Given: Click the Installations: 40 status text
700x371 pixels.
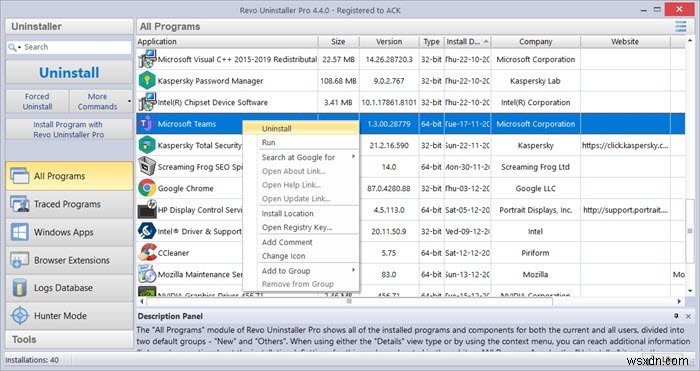Looking at the screenshot, I should 32,360.
